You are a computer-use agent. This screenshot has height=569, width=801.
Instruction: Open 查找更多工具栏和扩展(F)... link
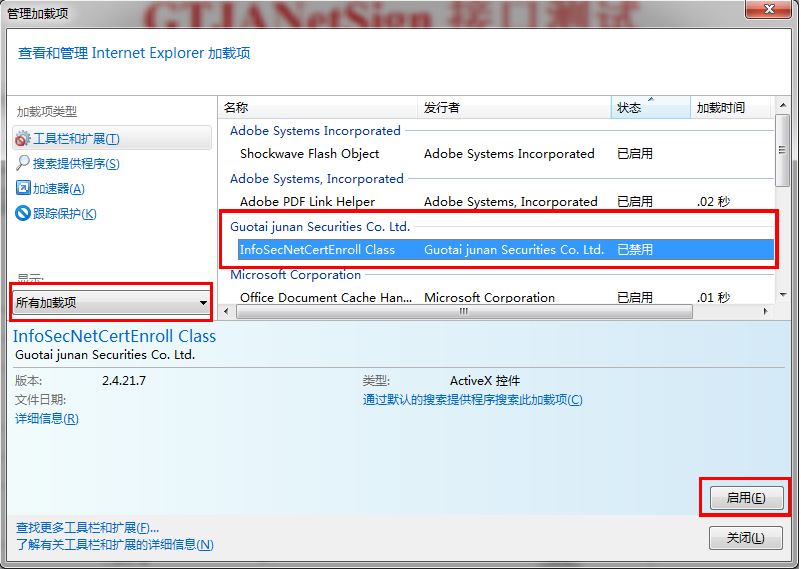tap(87, 527)
